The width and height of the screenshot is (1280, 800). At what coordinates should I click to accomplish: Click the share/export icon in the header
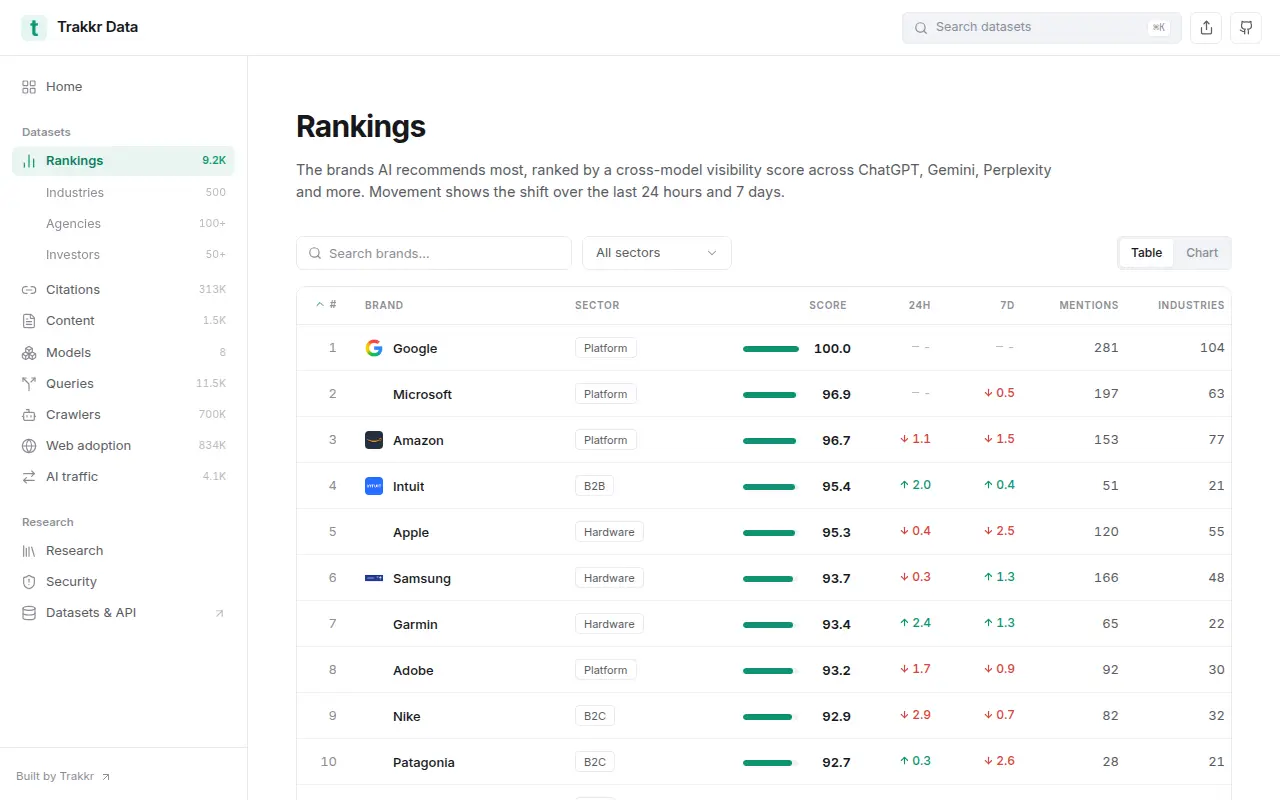point(1206,28)
